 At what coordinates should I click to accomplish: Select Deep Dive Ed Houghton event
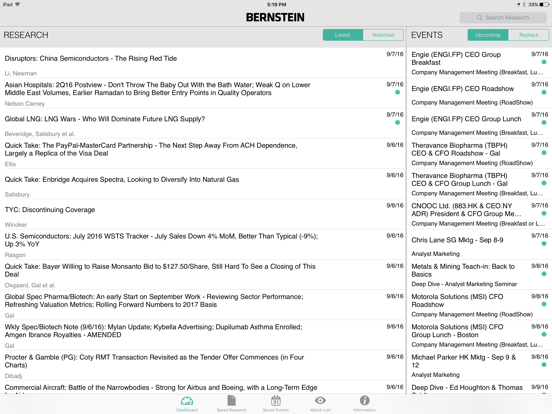479,387
